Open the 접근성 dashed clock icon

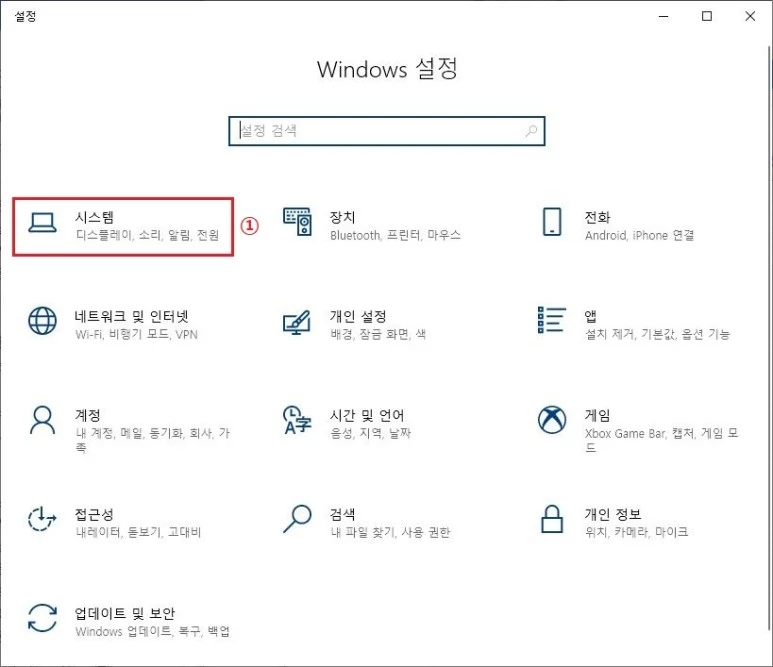(x=42, y=519)
